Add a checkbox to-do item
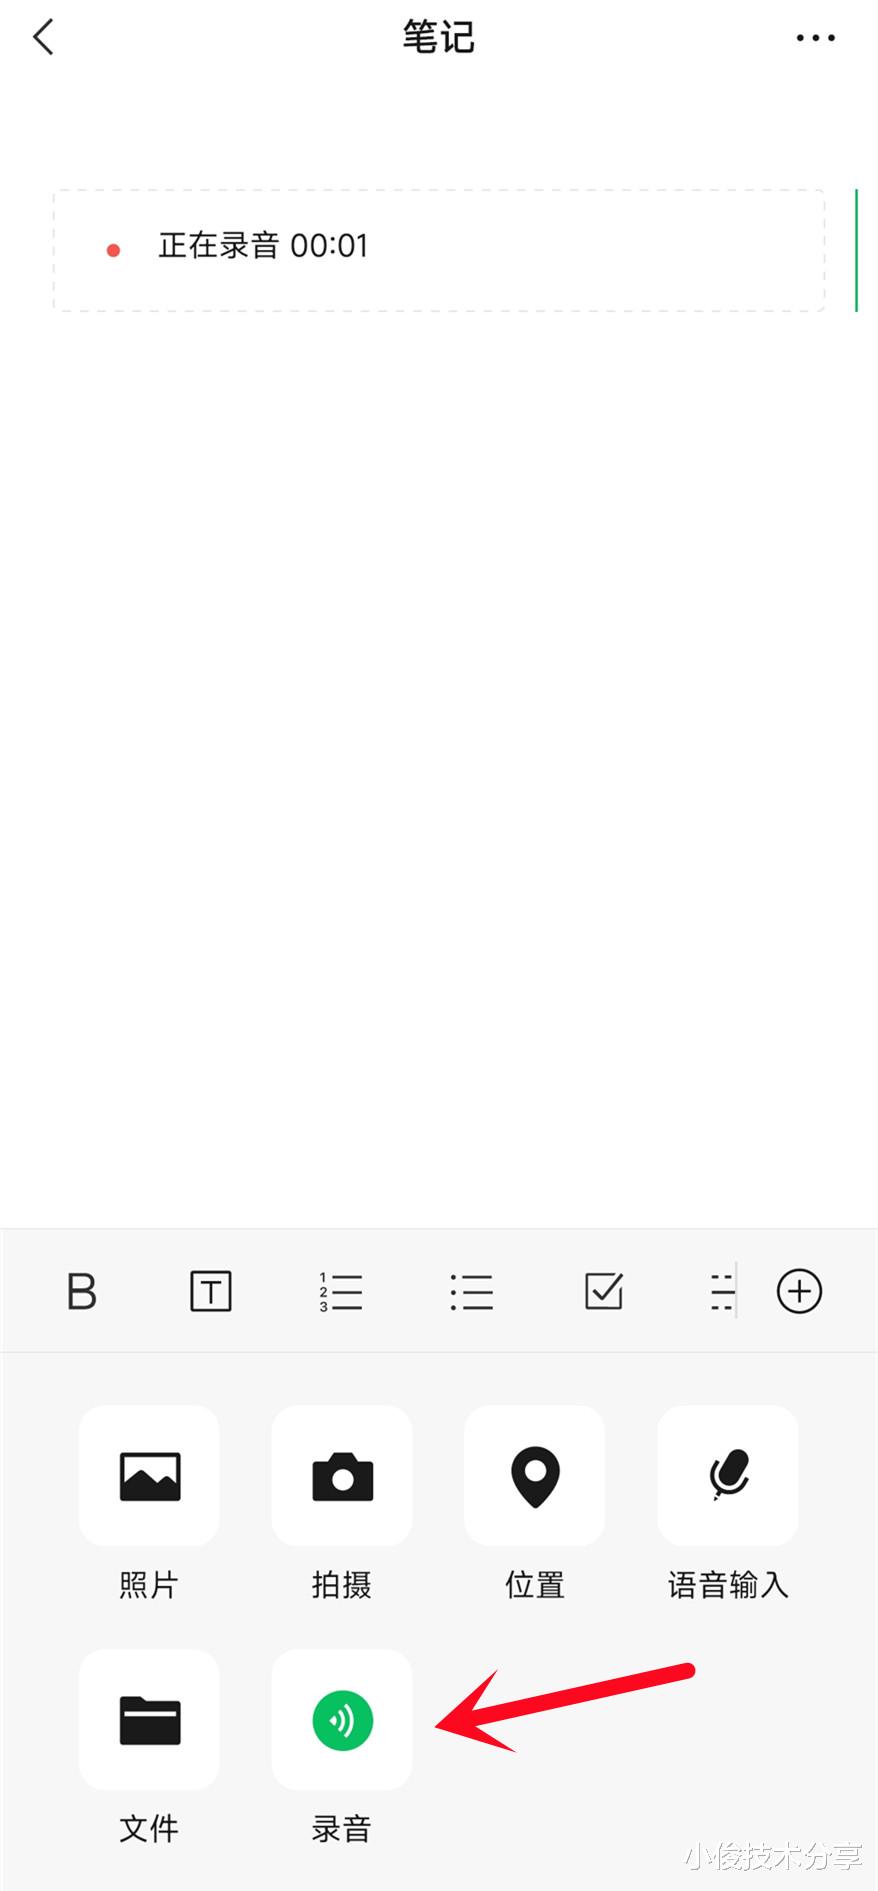 [604, 1291]
